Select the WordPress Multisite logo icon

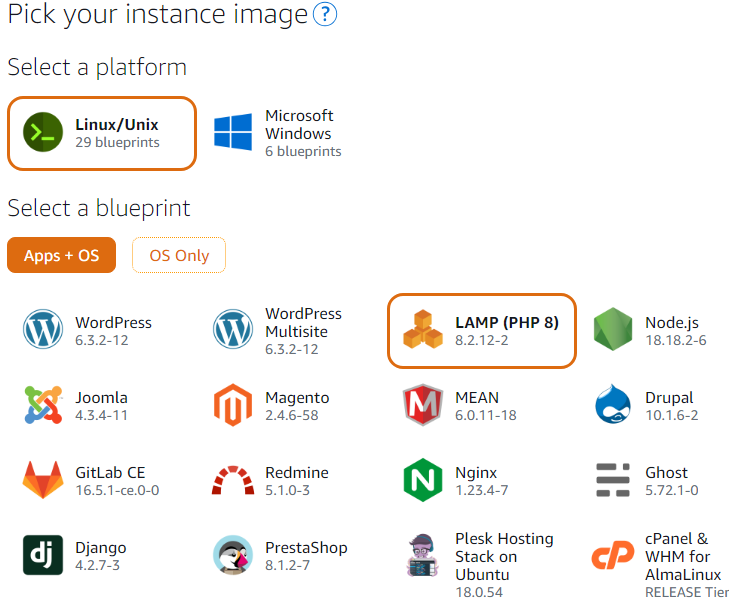click(x=233, y=329)
